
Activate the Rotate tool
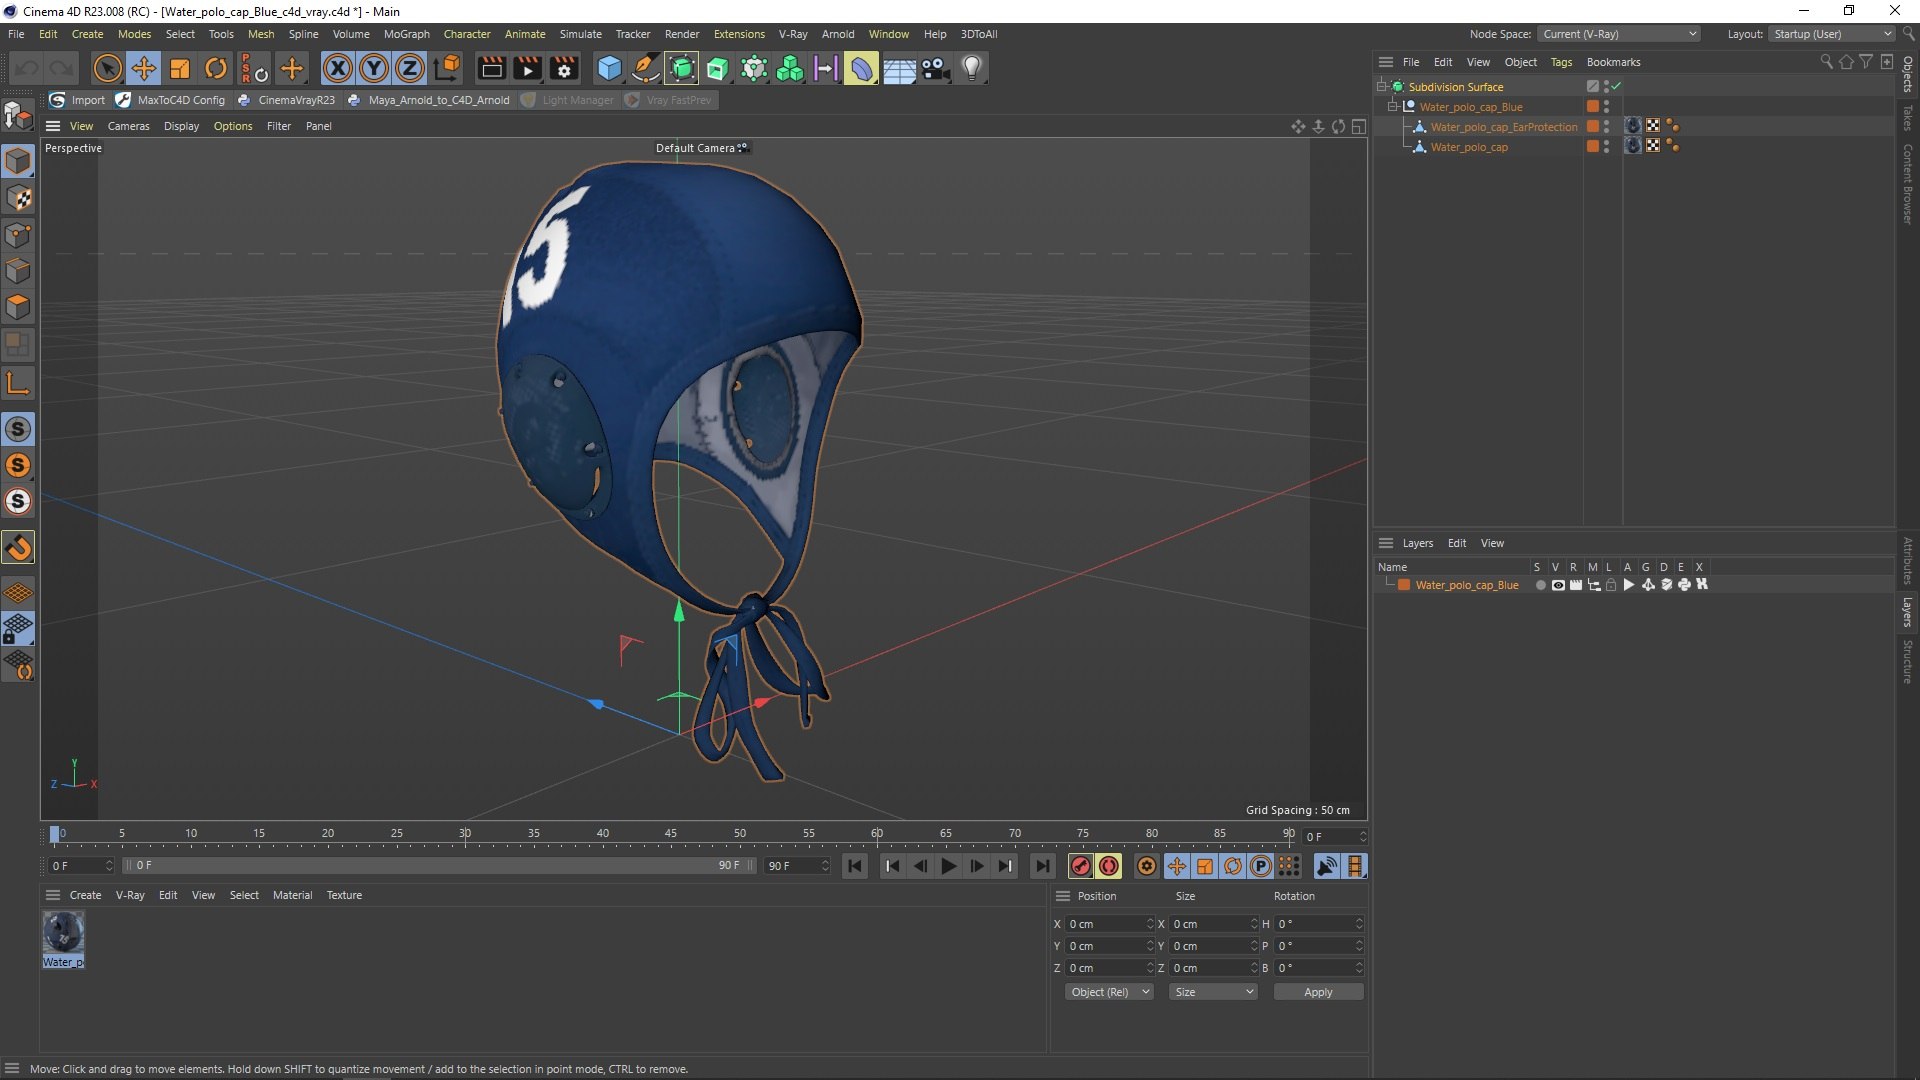coord(216,68)
